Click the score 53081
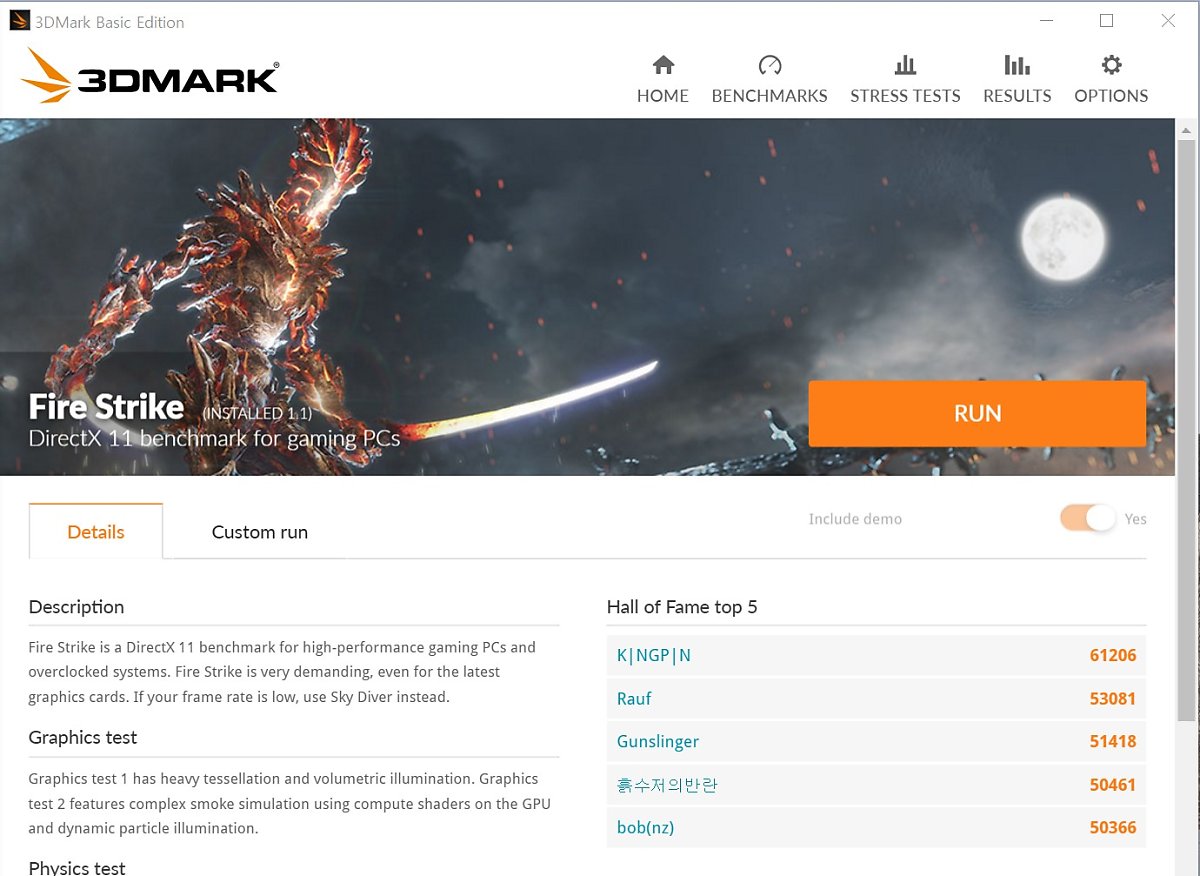Screen dimensions: 1200x876 [x=1113, y=698]
